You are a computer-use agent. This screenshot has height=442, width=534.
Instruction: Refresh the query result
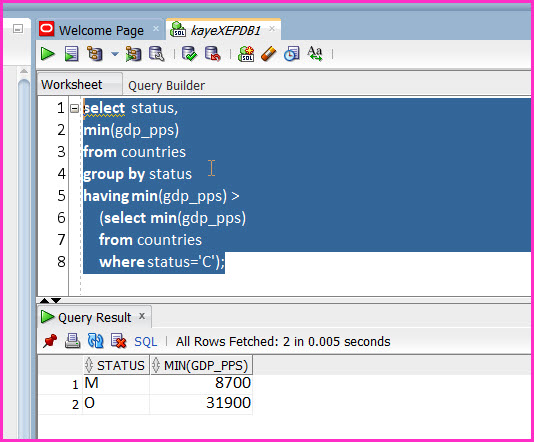click(x=96, y=341)
